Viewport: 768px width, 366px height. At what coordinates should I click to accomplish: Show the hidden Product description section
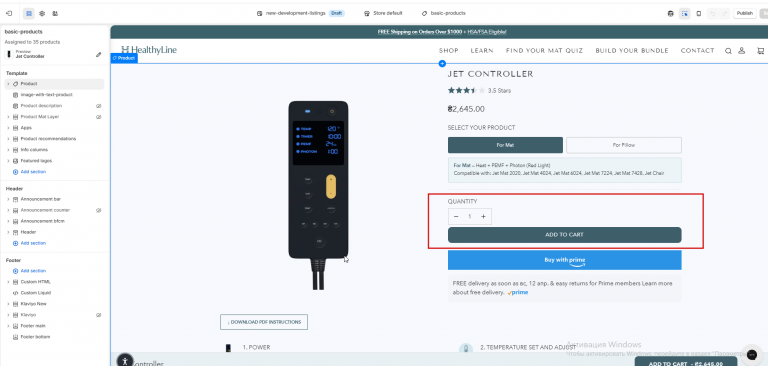click(x=98, y=106)
